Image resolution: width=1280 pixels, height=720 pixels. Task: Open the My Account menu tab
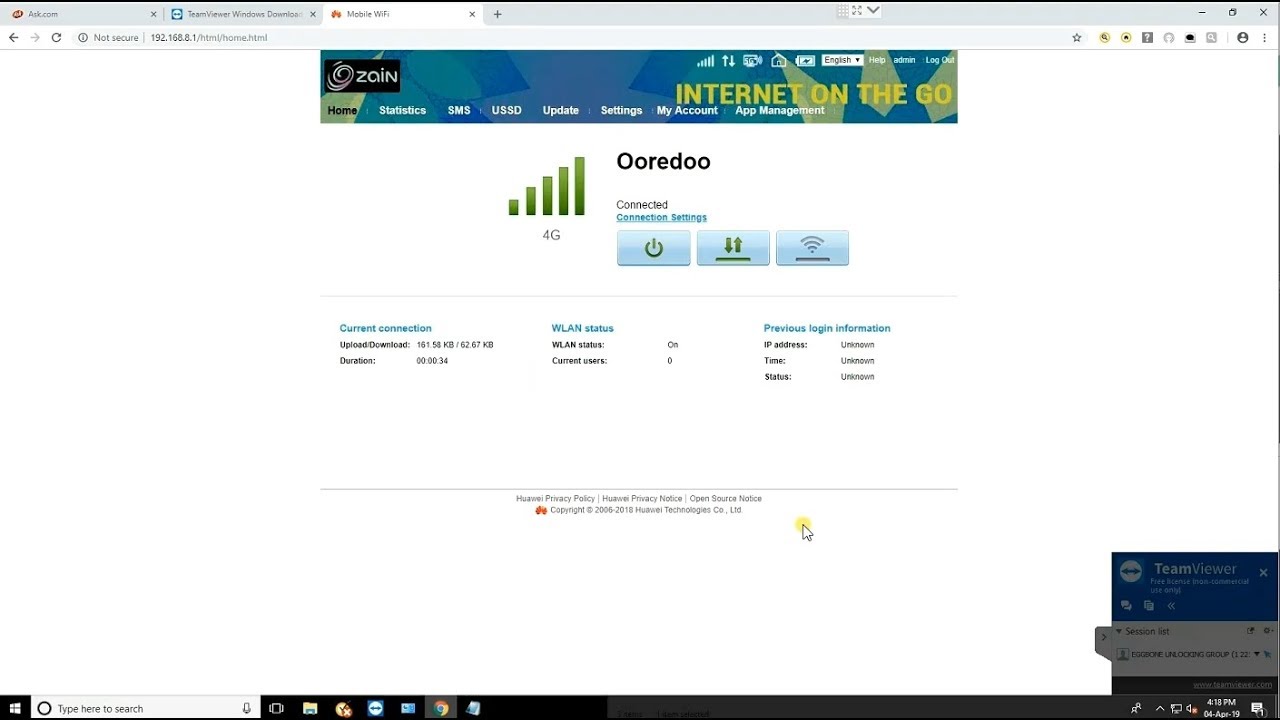[687, 110]
